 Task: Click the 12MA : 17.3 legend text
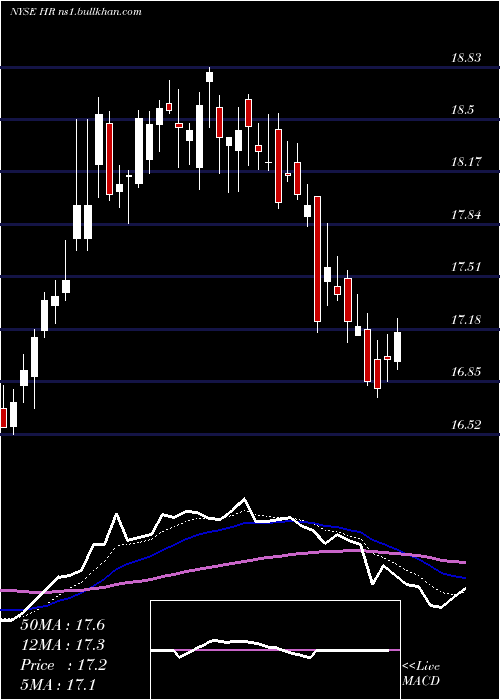pos(62,645)
